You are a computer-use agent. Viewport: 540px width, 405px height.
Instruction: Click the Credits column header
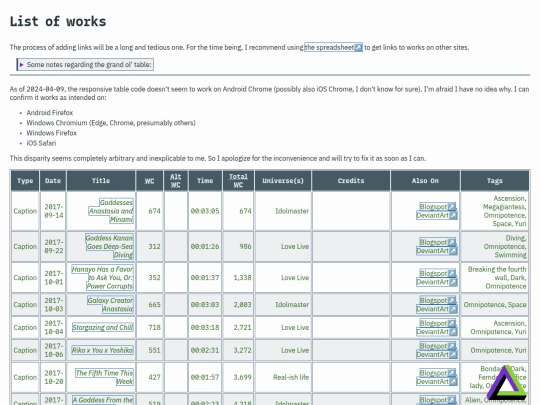coord(351,180)
